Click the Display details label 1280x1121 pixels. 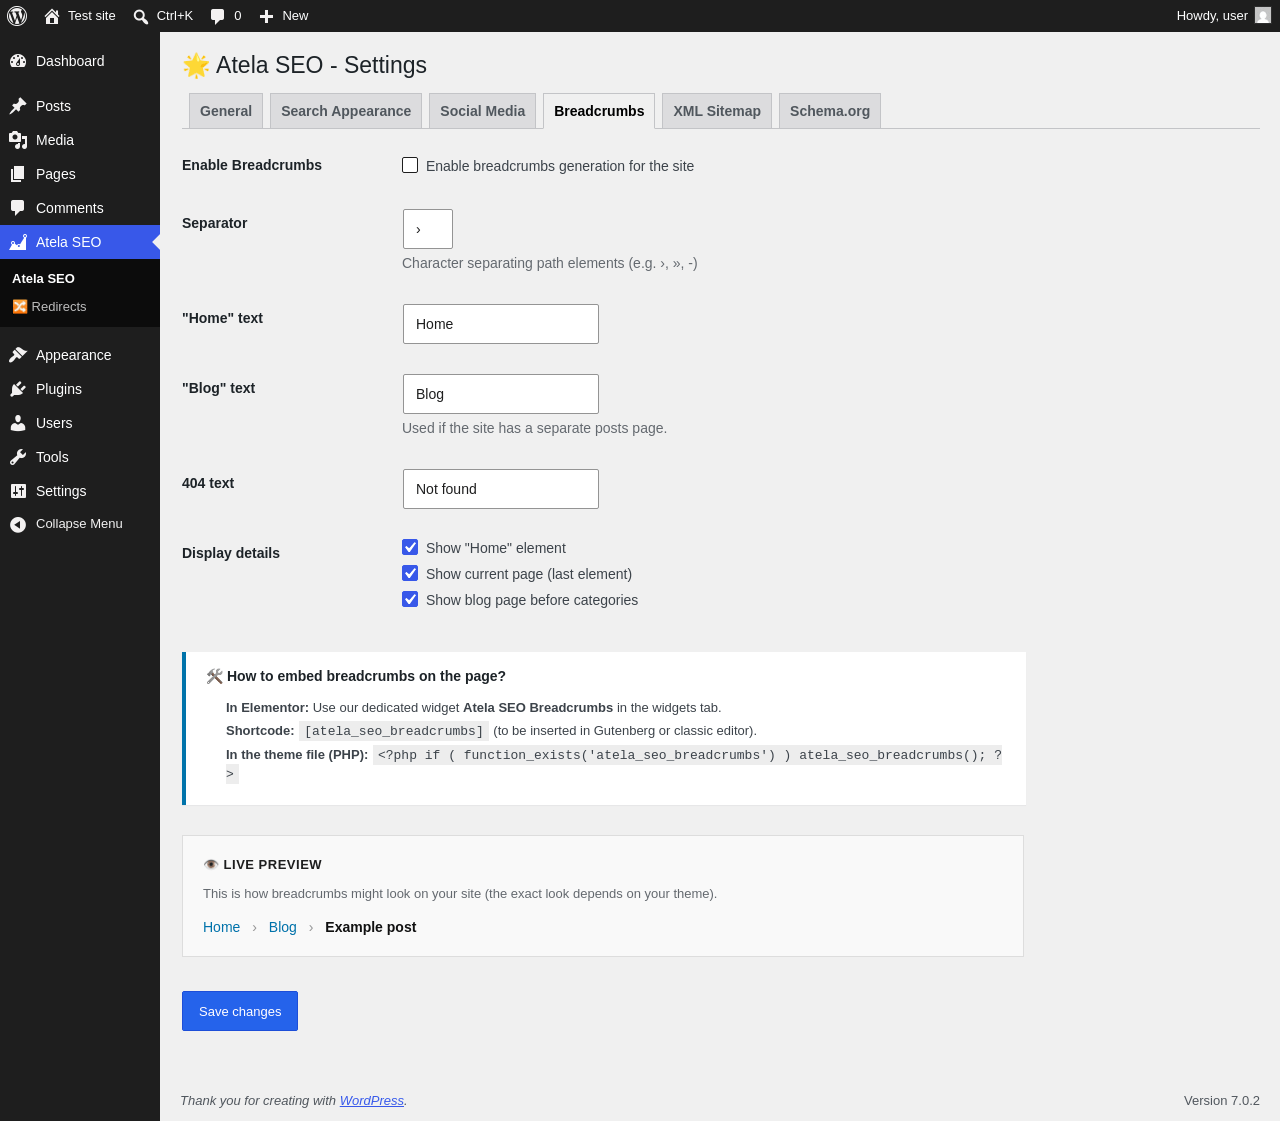pyautogui.click(x=231, y=553)
